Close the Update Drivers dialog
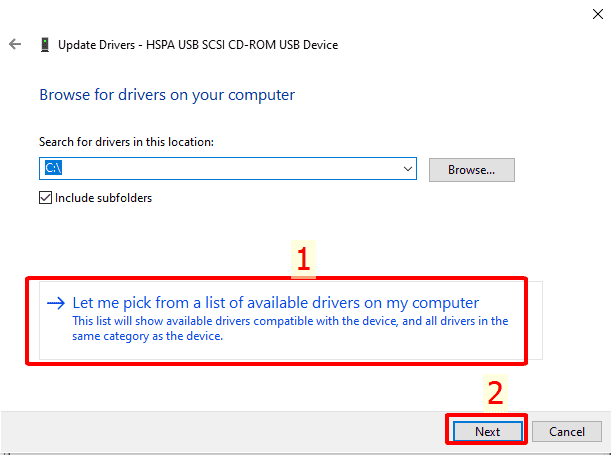Viewport: 611px width, 455px height. [x=597, y=14]
